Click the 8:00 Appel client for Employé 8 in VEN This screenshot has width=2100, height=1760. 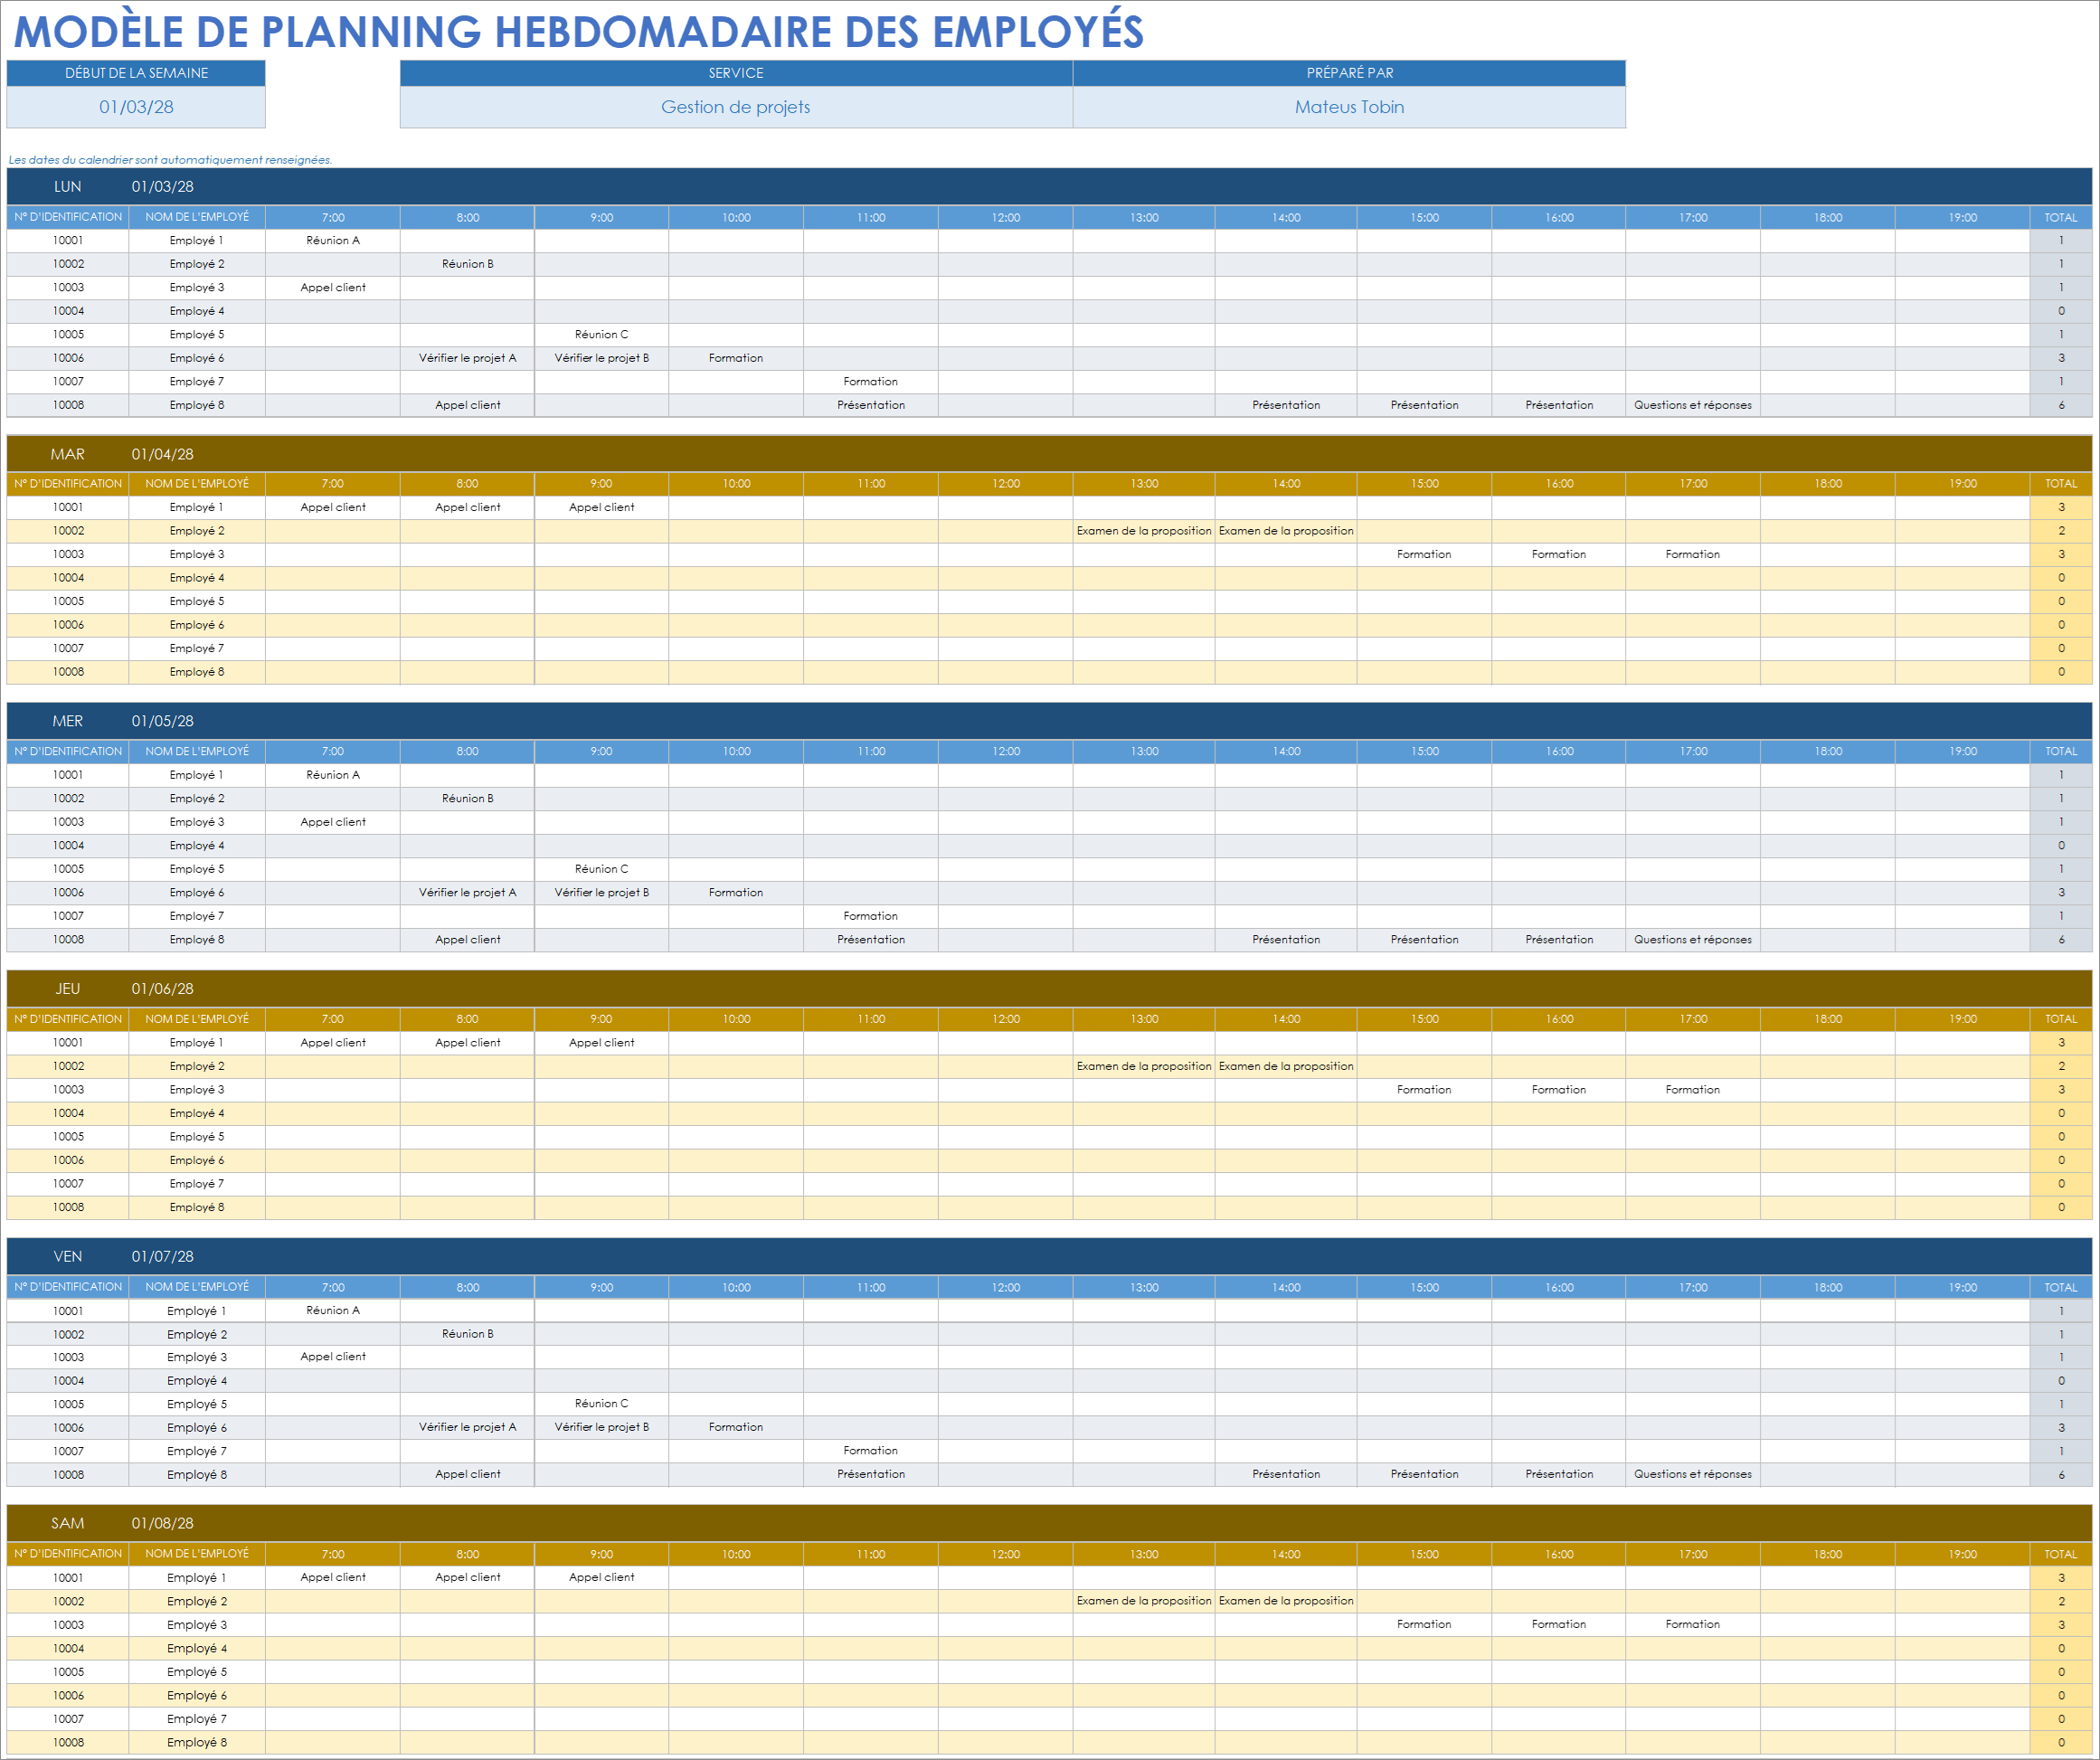(x=468, y=1475)
